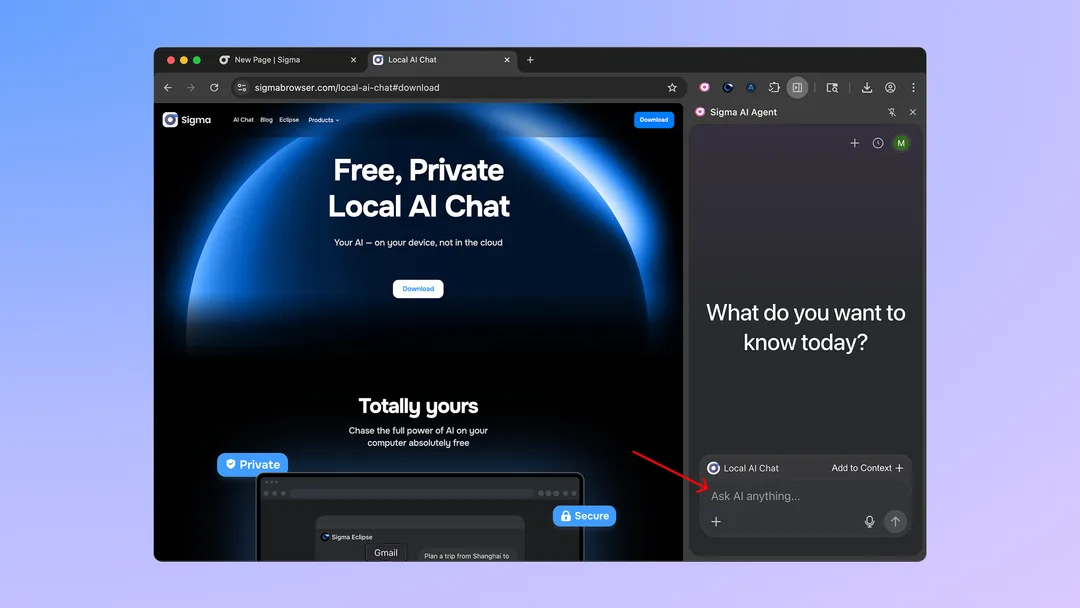Click the dark blue crescent extension icon
Screen dimensions: 1080x608
click(x=728, y=87)
